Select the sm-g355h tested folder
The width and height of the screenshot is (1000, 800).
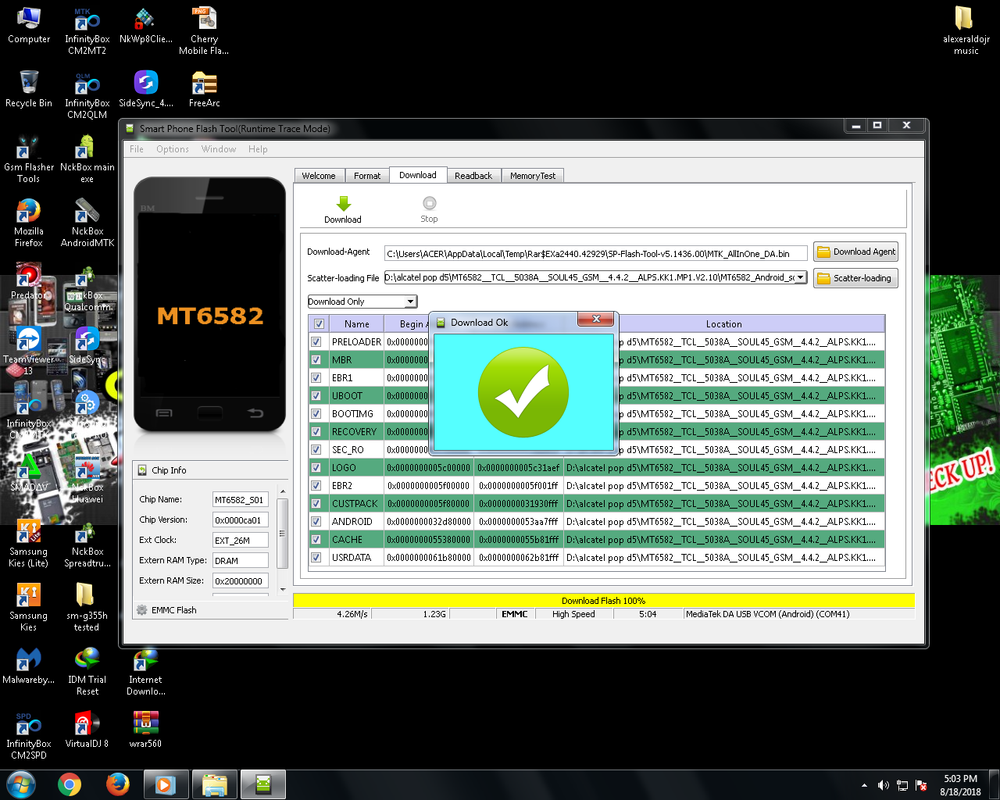coord(87,608)
